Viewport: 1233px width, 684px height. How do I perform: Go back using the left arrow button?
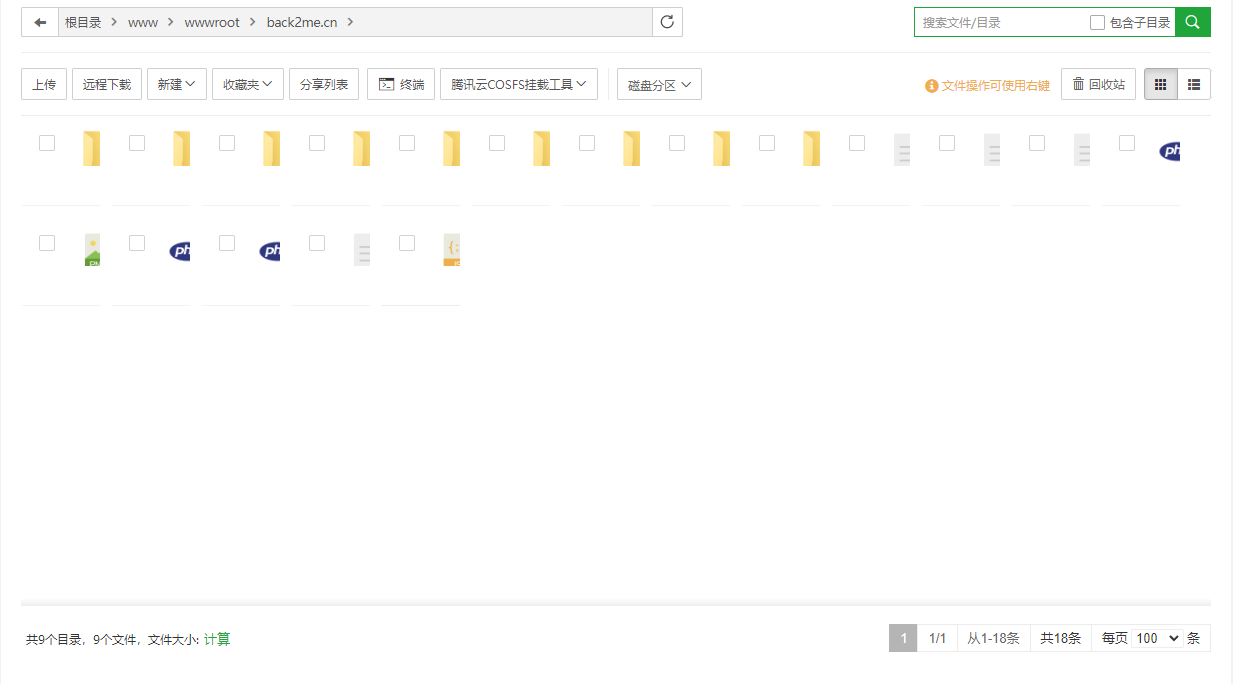(x=40, y=22)
